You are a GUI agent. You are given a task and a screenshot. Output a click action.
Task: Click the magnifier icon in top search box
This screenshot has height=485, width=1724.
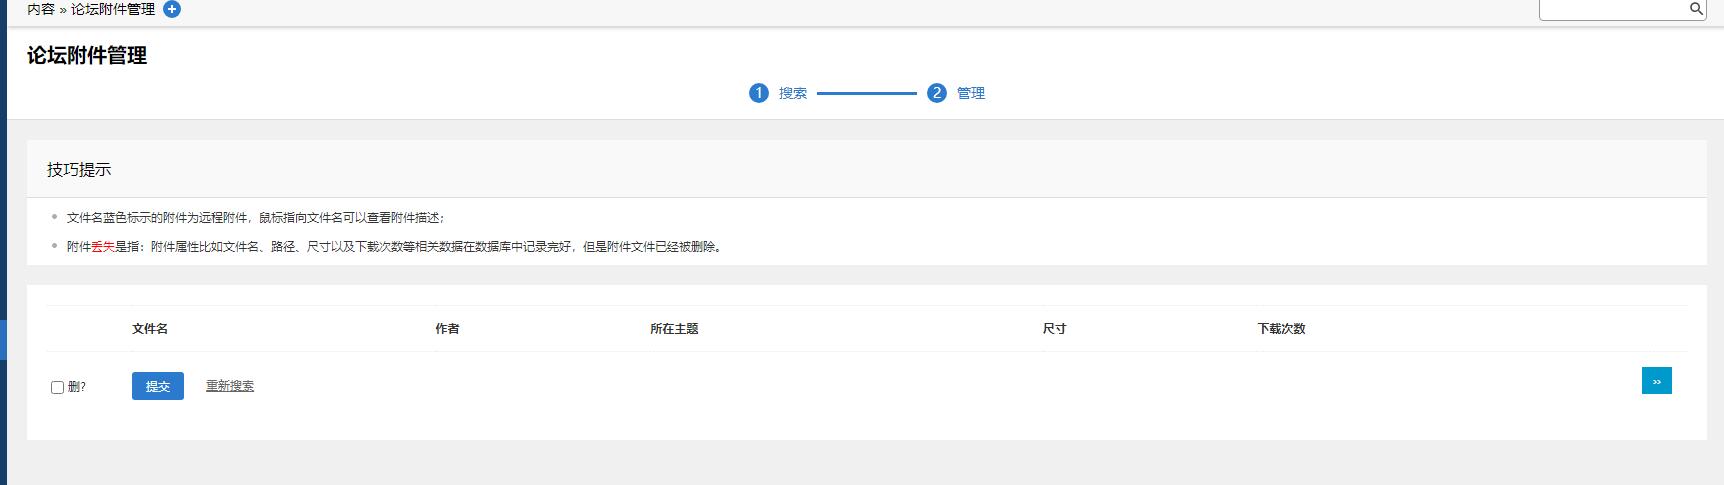click(1696, 9)
